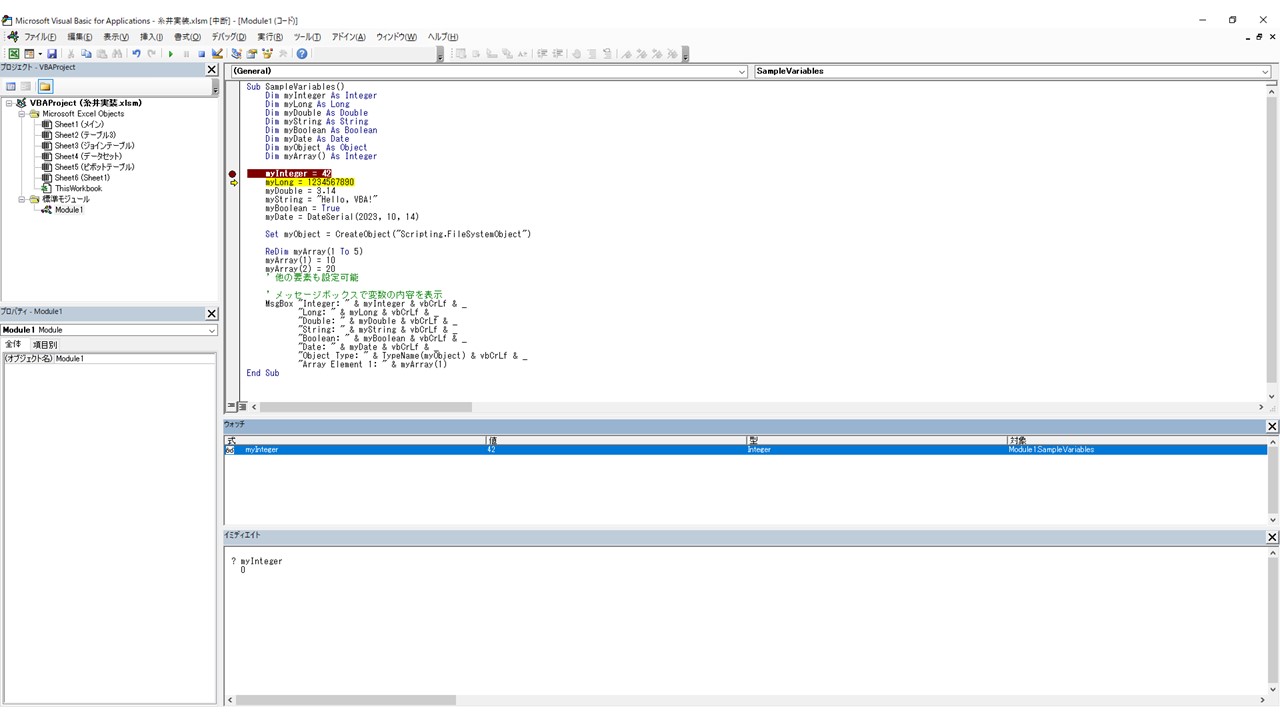1280x720 pixels.
Task: Open 編集(E) menu
Action: pos(80,37)
